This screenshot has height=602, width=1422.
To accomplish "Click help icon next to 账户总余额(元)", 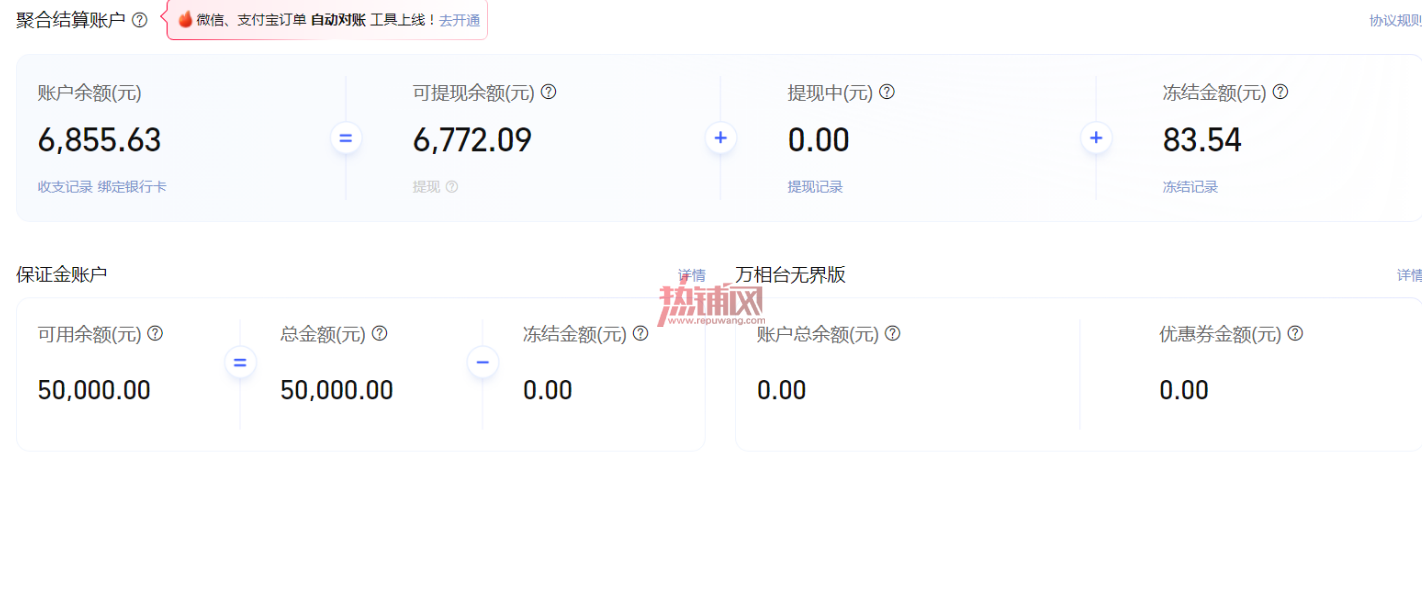I will click(892, 333).
